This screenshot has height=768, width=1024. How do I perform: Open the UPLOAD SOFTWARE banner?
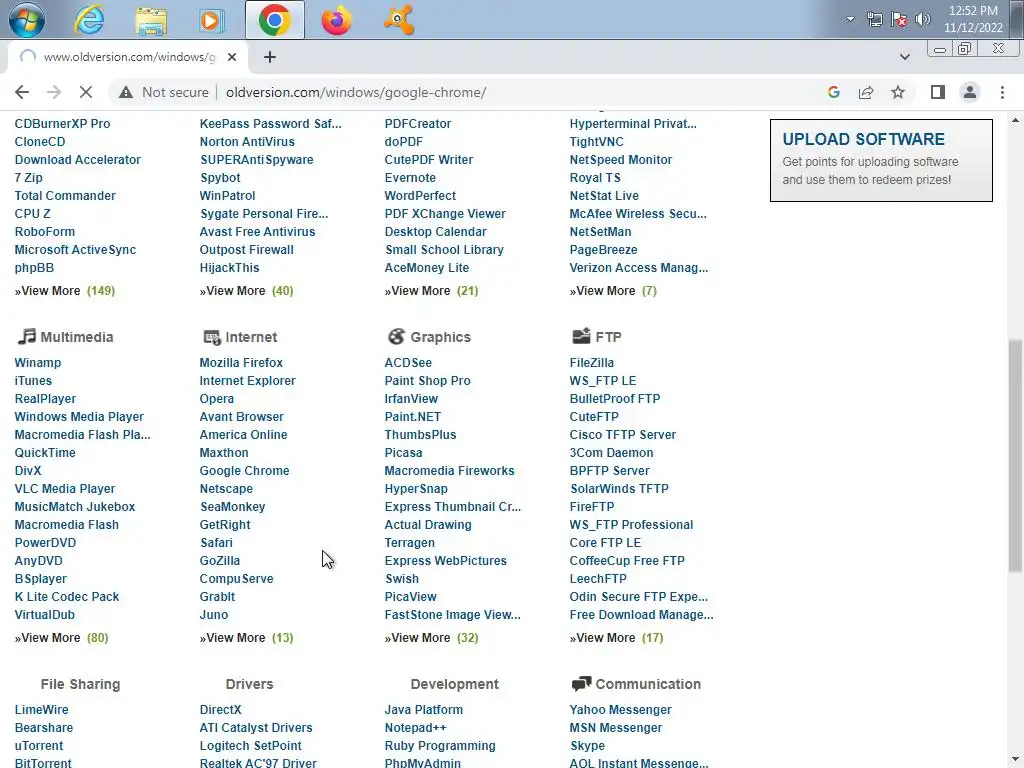coord(881,160)
